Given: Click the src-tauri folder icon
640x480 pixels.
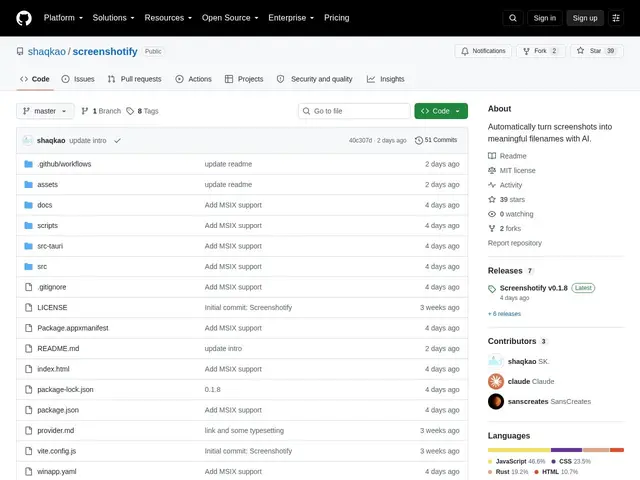Looking at the screenshot, I should point(28,246).
